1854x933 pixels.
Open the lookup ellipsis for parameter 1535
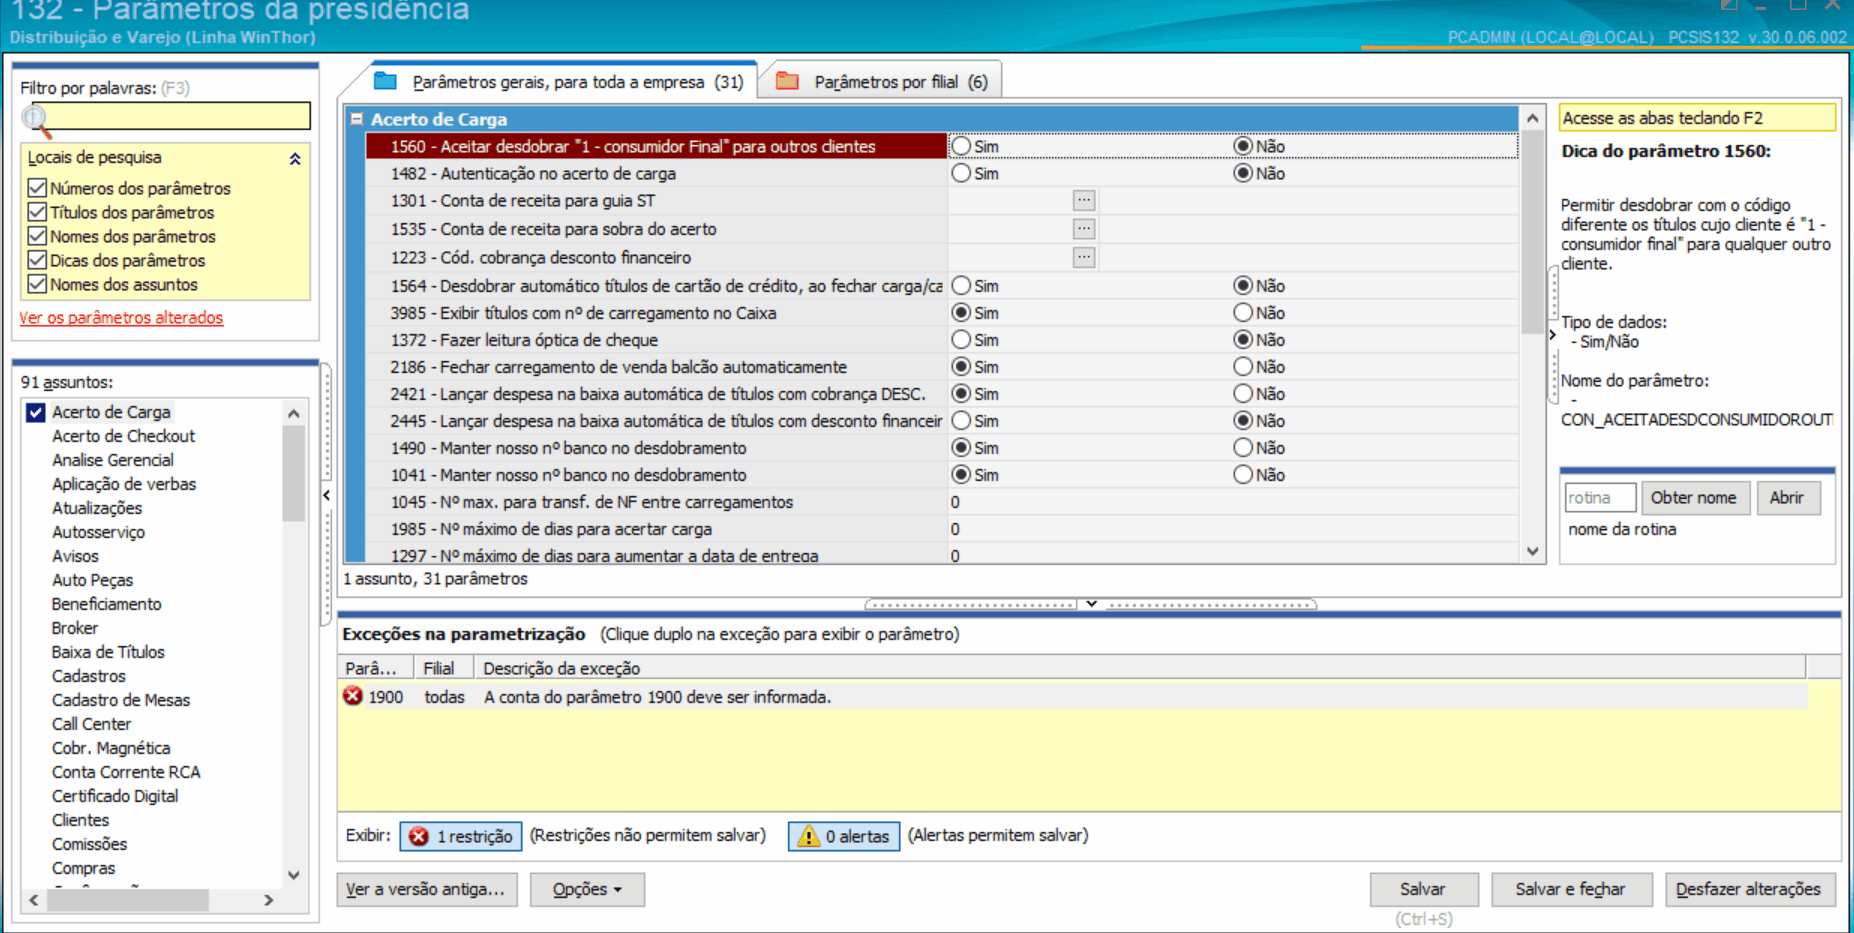(x=1084, y=229)
